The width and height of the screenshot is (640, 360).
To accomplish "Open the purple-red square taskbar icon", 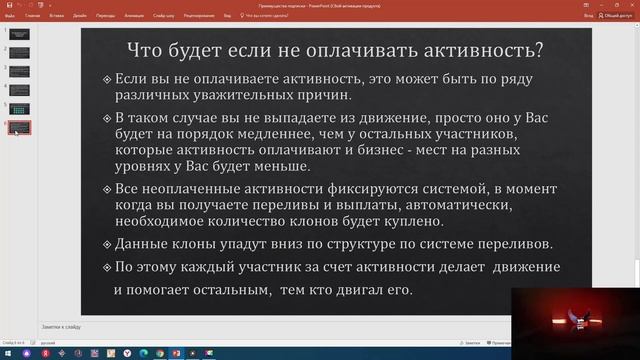I will coord(95,353).
